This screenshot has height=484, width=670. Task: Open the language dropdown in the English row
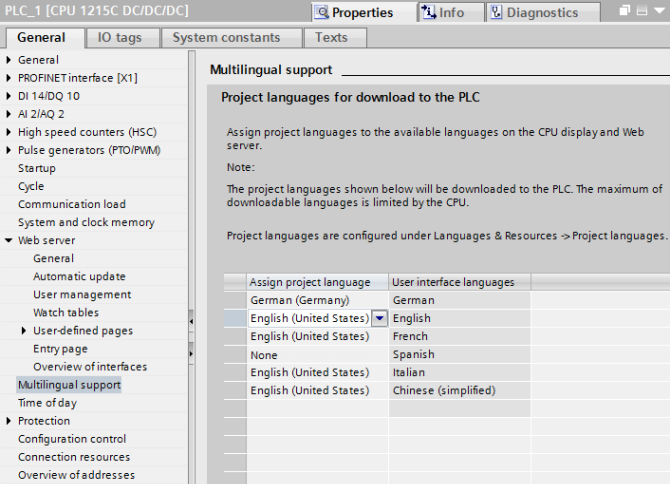point(379,318)
